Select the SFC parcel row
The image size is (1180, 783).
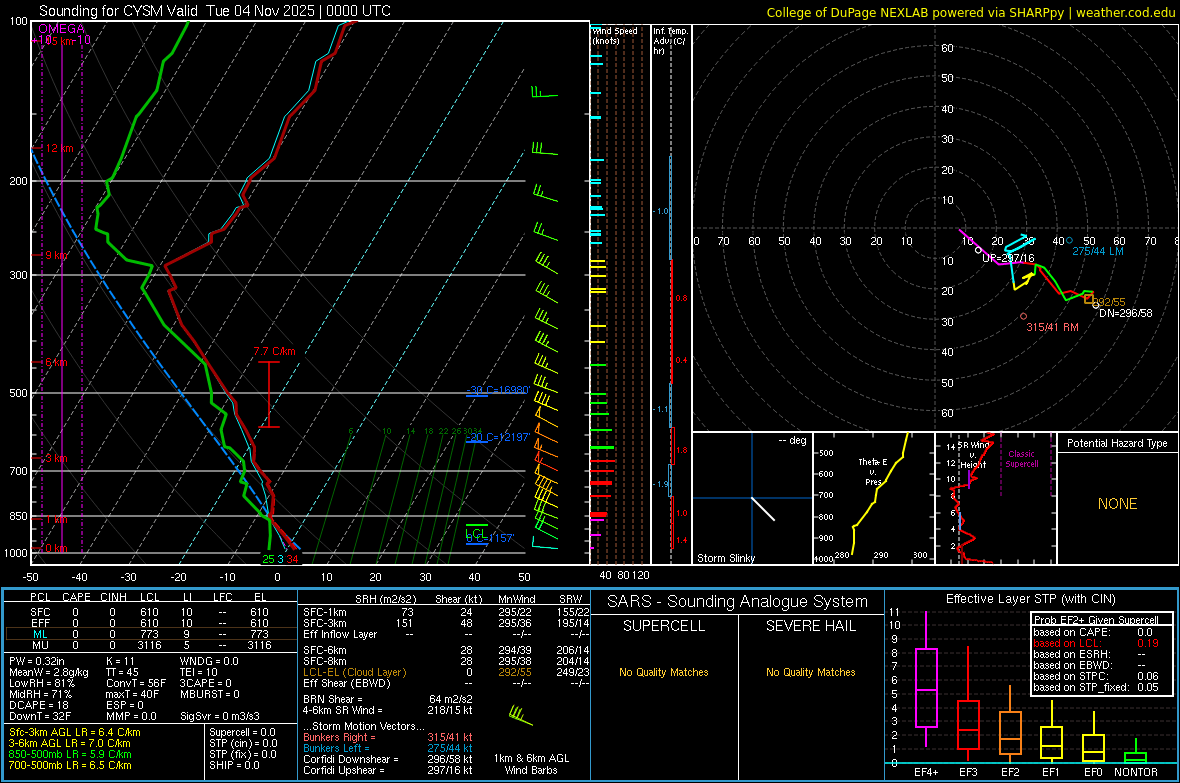point(151,612)
